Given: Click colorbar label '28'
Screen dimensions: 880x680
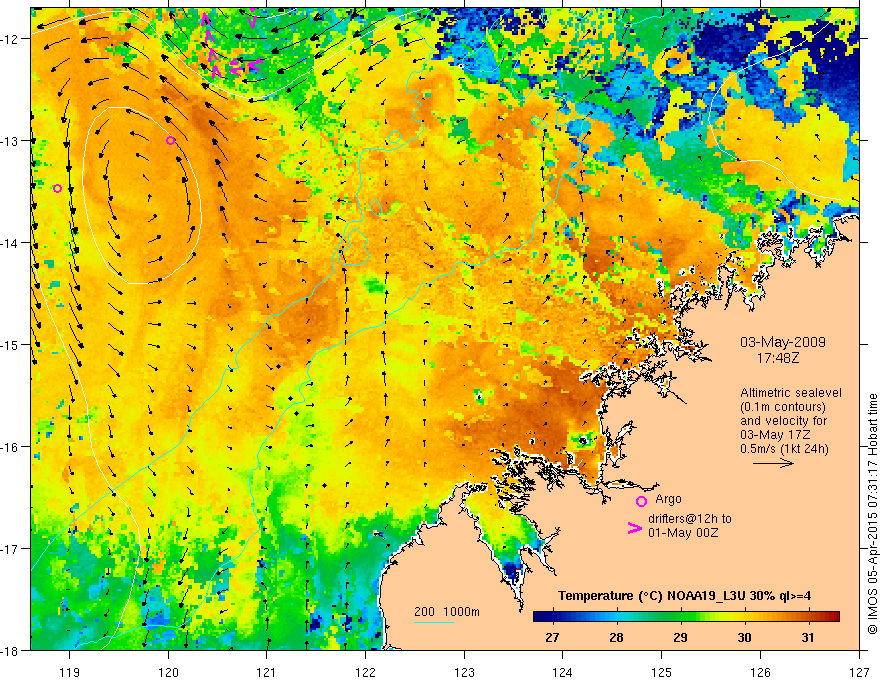Looking at the screenshot, I should 616,637.
